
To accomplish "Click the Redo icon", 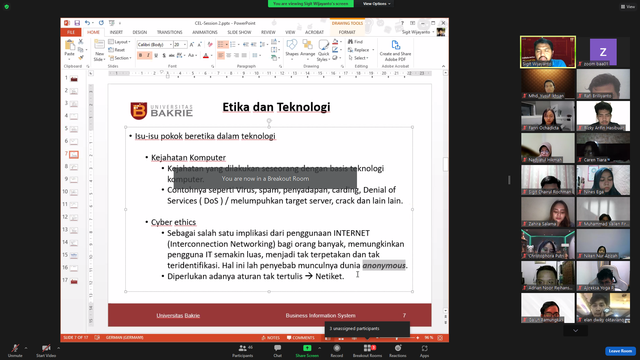I will pos(101,23).
